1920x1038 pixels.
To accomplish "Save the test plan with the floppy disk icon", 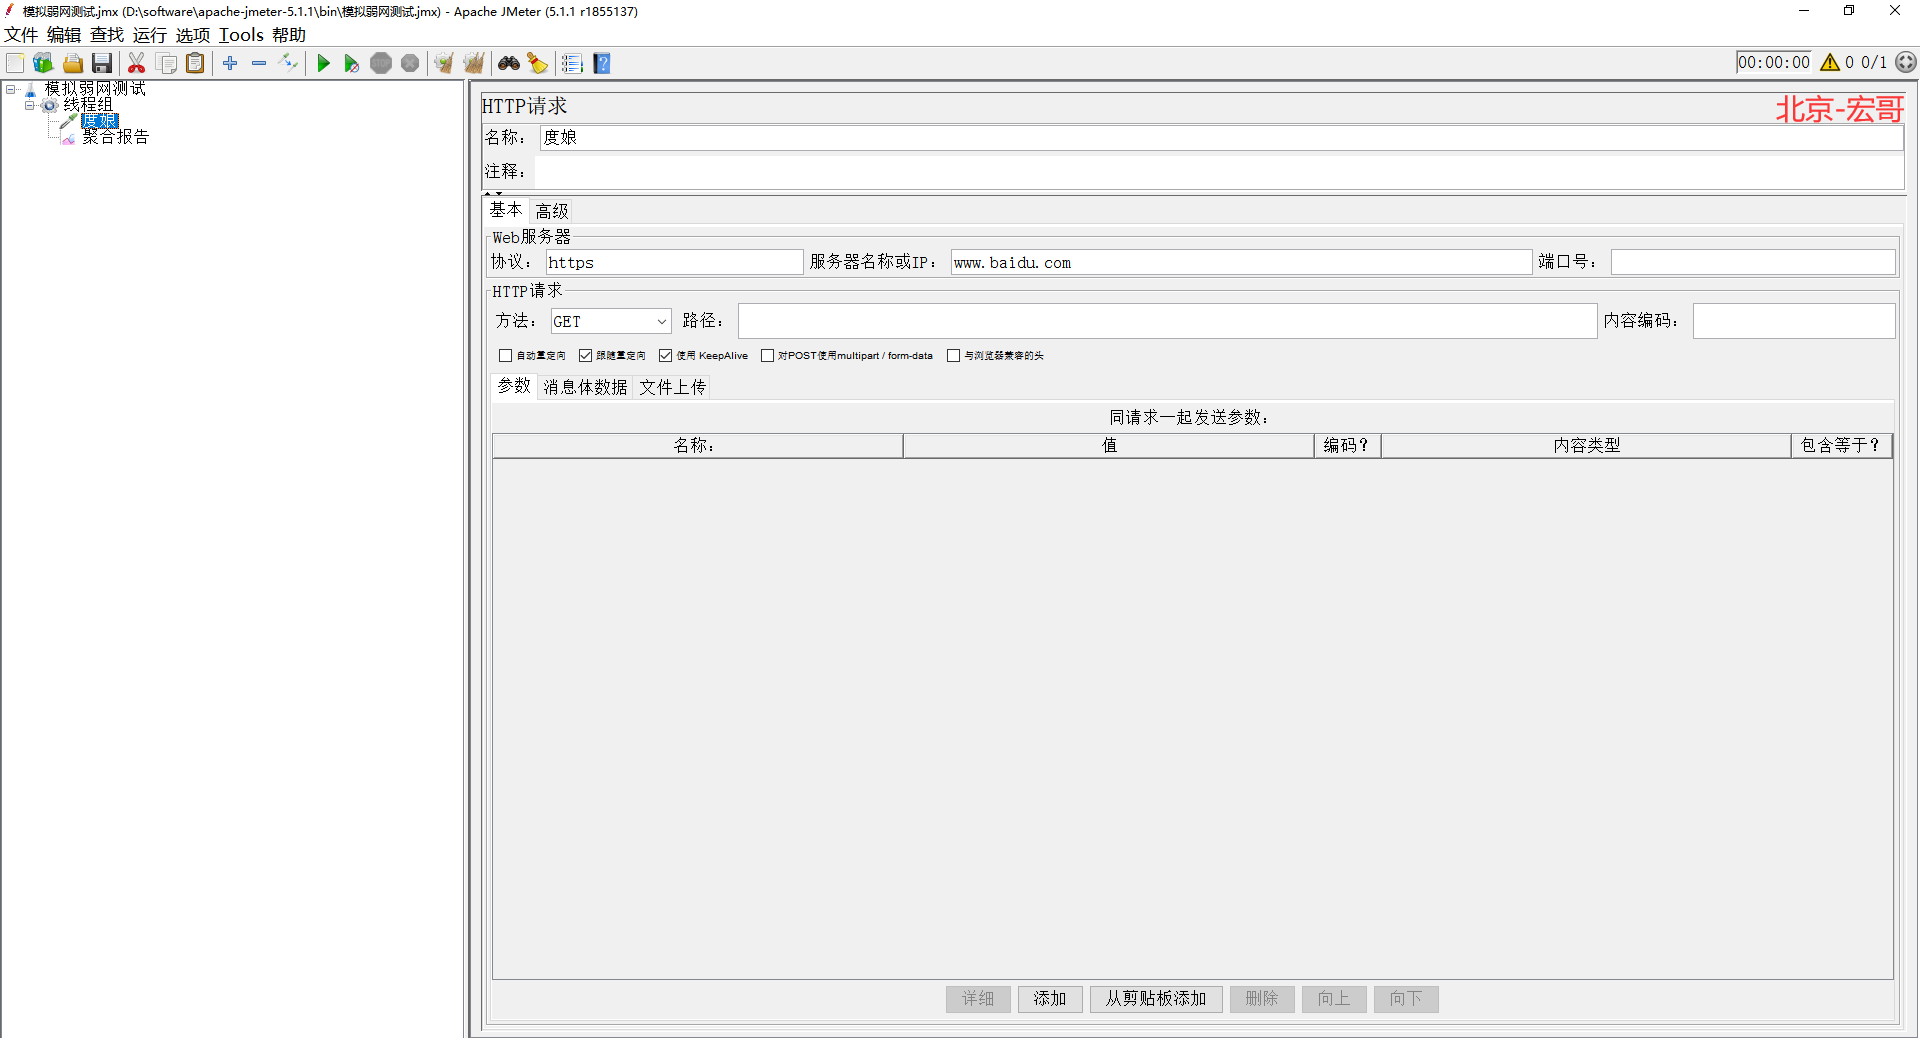I will (x=102, y=63).
